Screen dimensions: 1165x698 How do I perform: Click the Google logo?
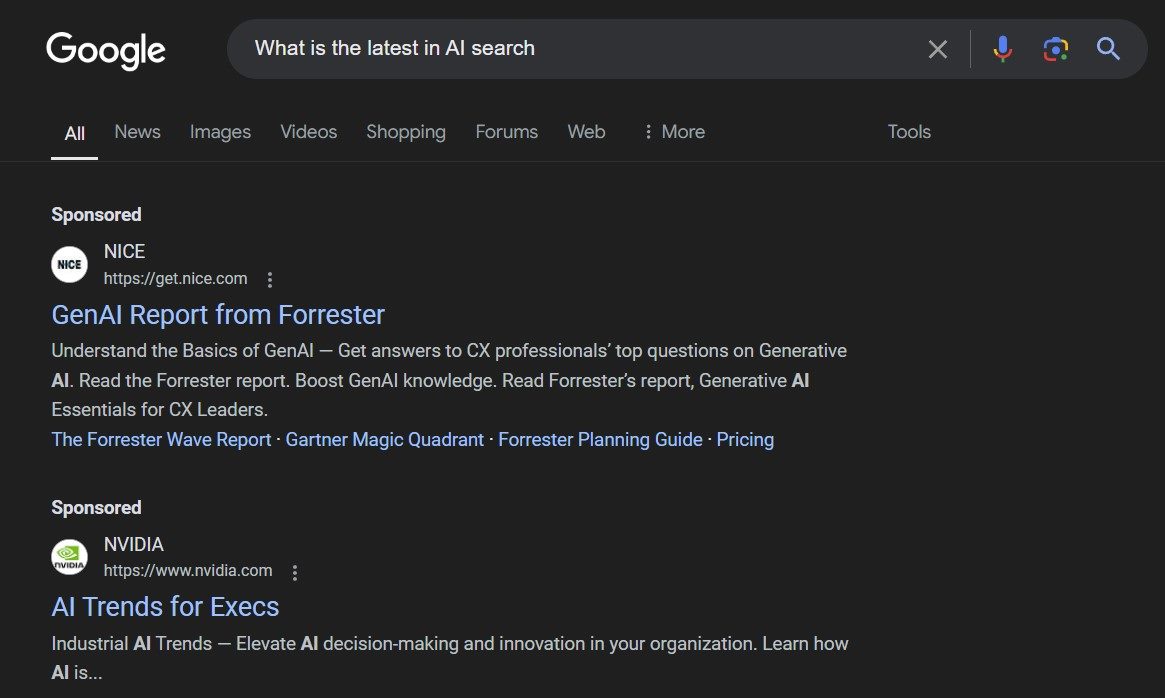coord(106,51)
